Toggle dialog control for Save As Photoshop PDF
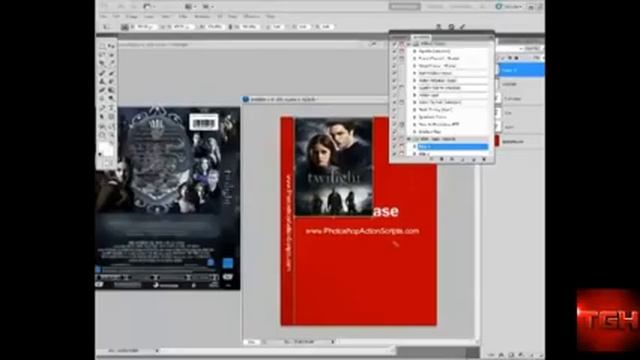Image resolution: width=640 pixels, height=360 pixels. point(402,124)
